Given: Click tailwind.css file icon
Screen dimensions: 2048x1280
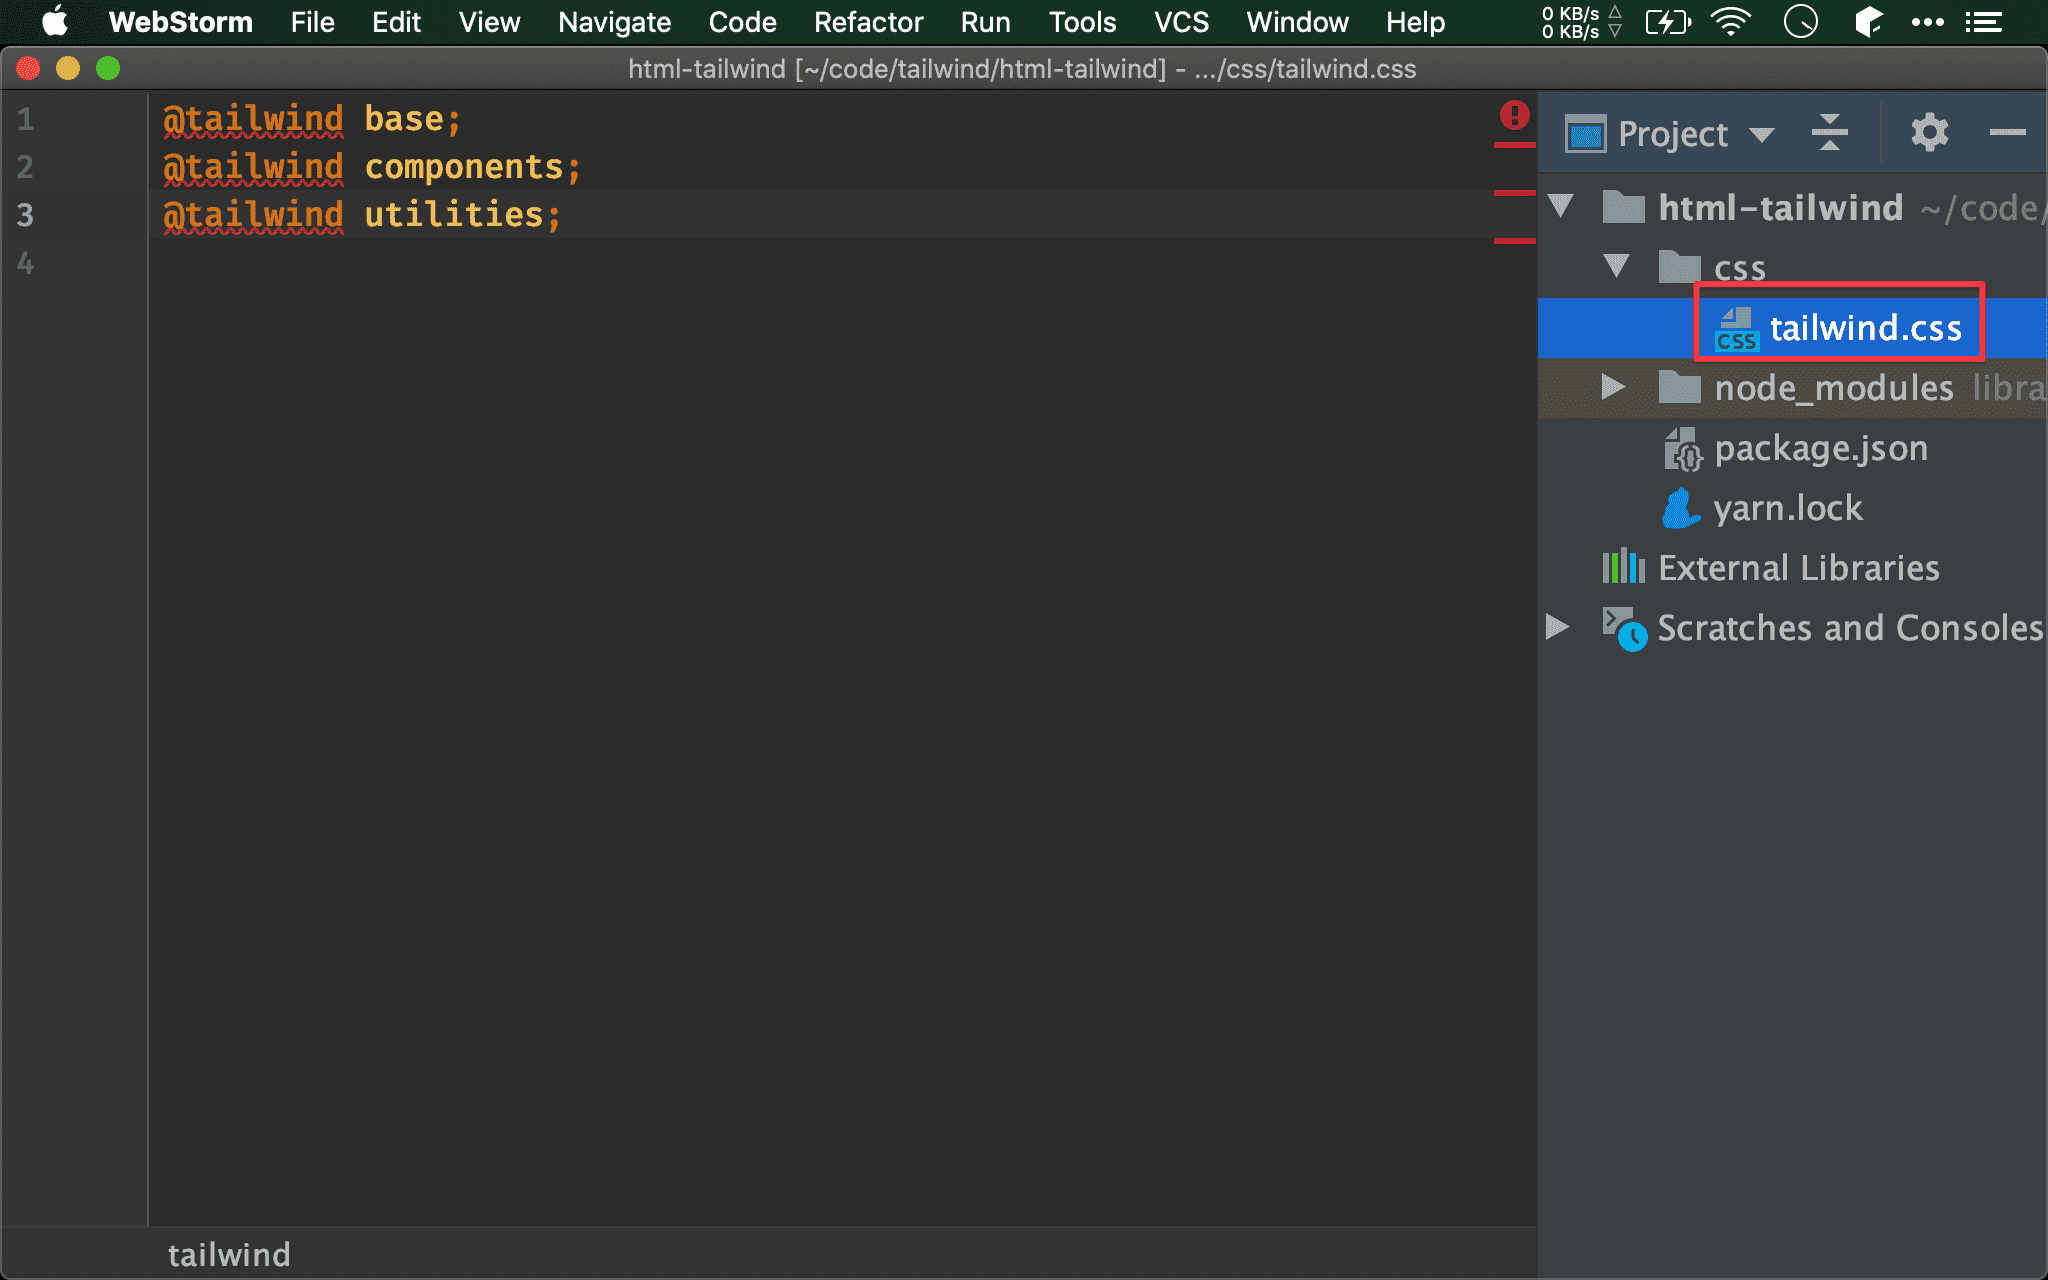Looking at the screenshot, I should [x=1736, y=329].
